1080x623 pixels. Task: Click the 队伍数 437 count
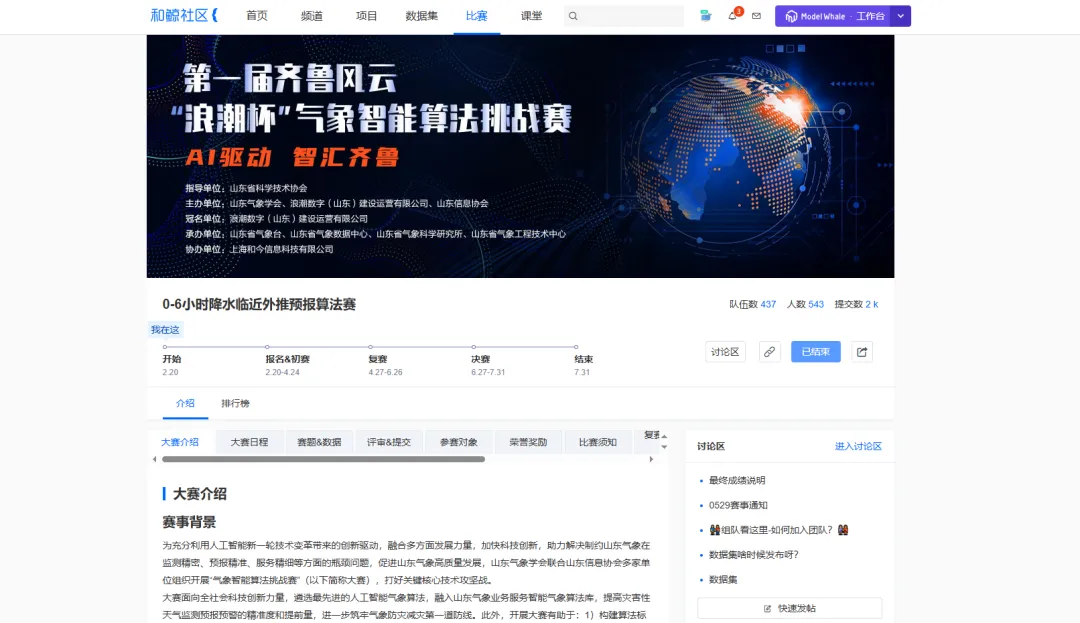tap(752, 304)
